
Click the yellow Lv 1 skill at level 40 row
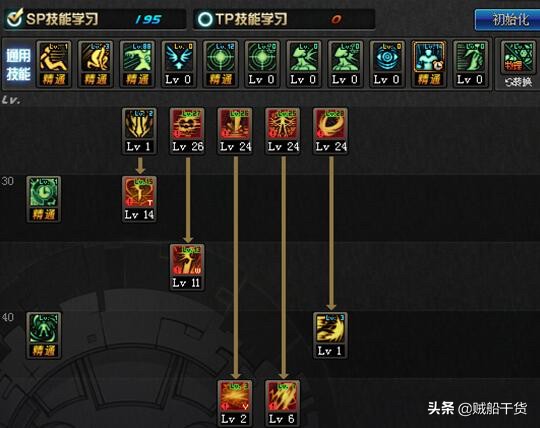331,335
